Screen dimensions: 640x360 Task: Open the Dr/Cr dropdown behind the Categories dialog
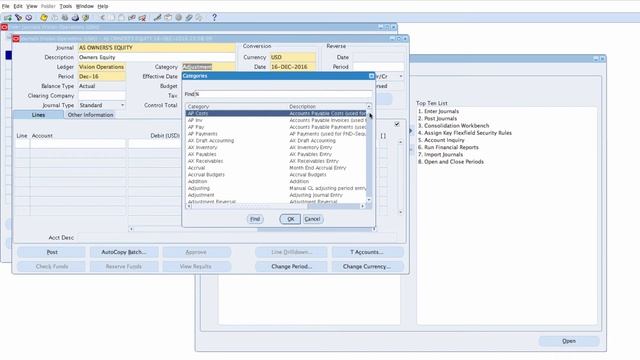pos(400,76)
